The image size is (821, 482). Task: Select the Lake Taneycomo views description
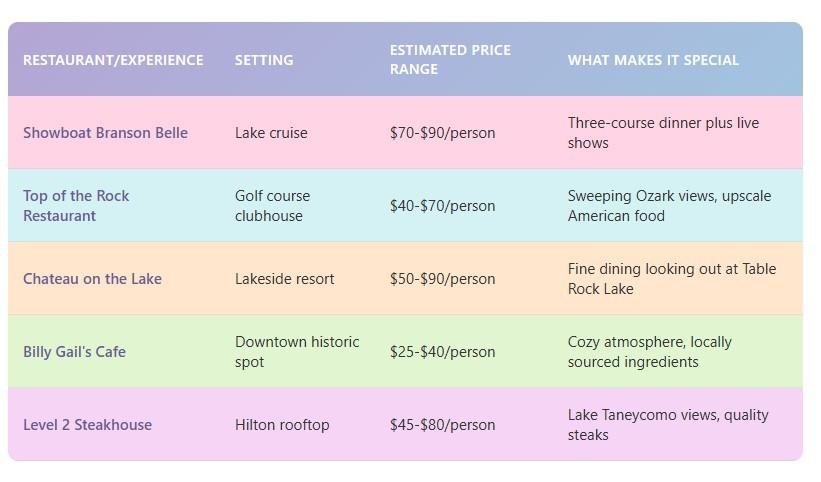668,425
